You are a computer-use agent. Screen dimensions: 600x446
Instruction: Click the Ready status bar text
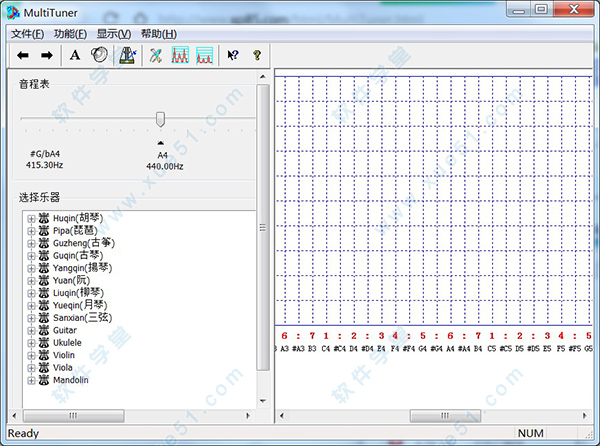click(23, 433)
